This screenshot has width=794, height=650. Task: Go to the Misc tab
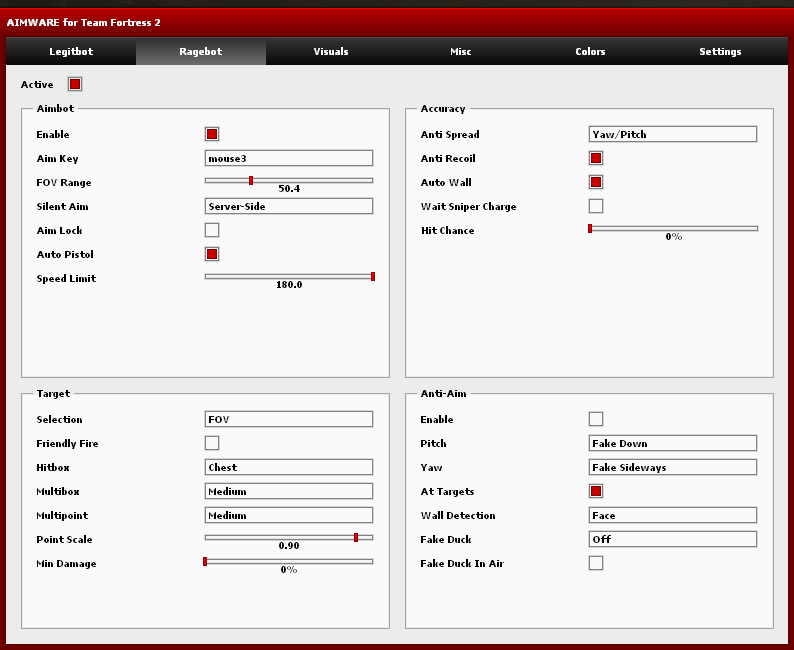click(x=461, y=52)
